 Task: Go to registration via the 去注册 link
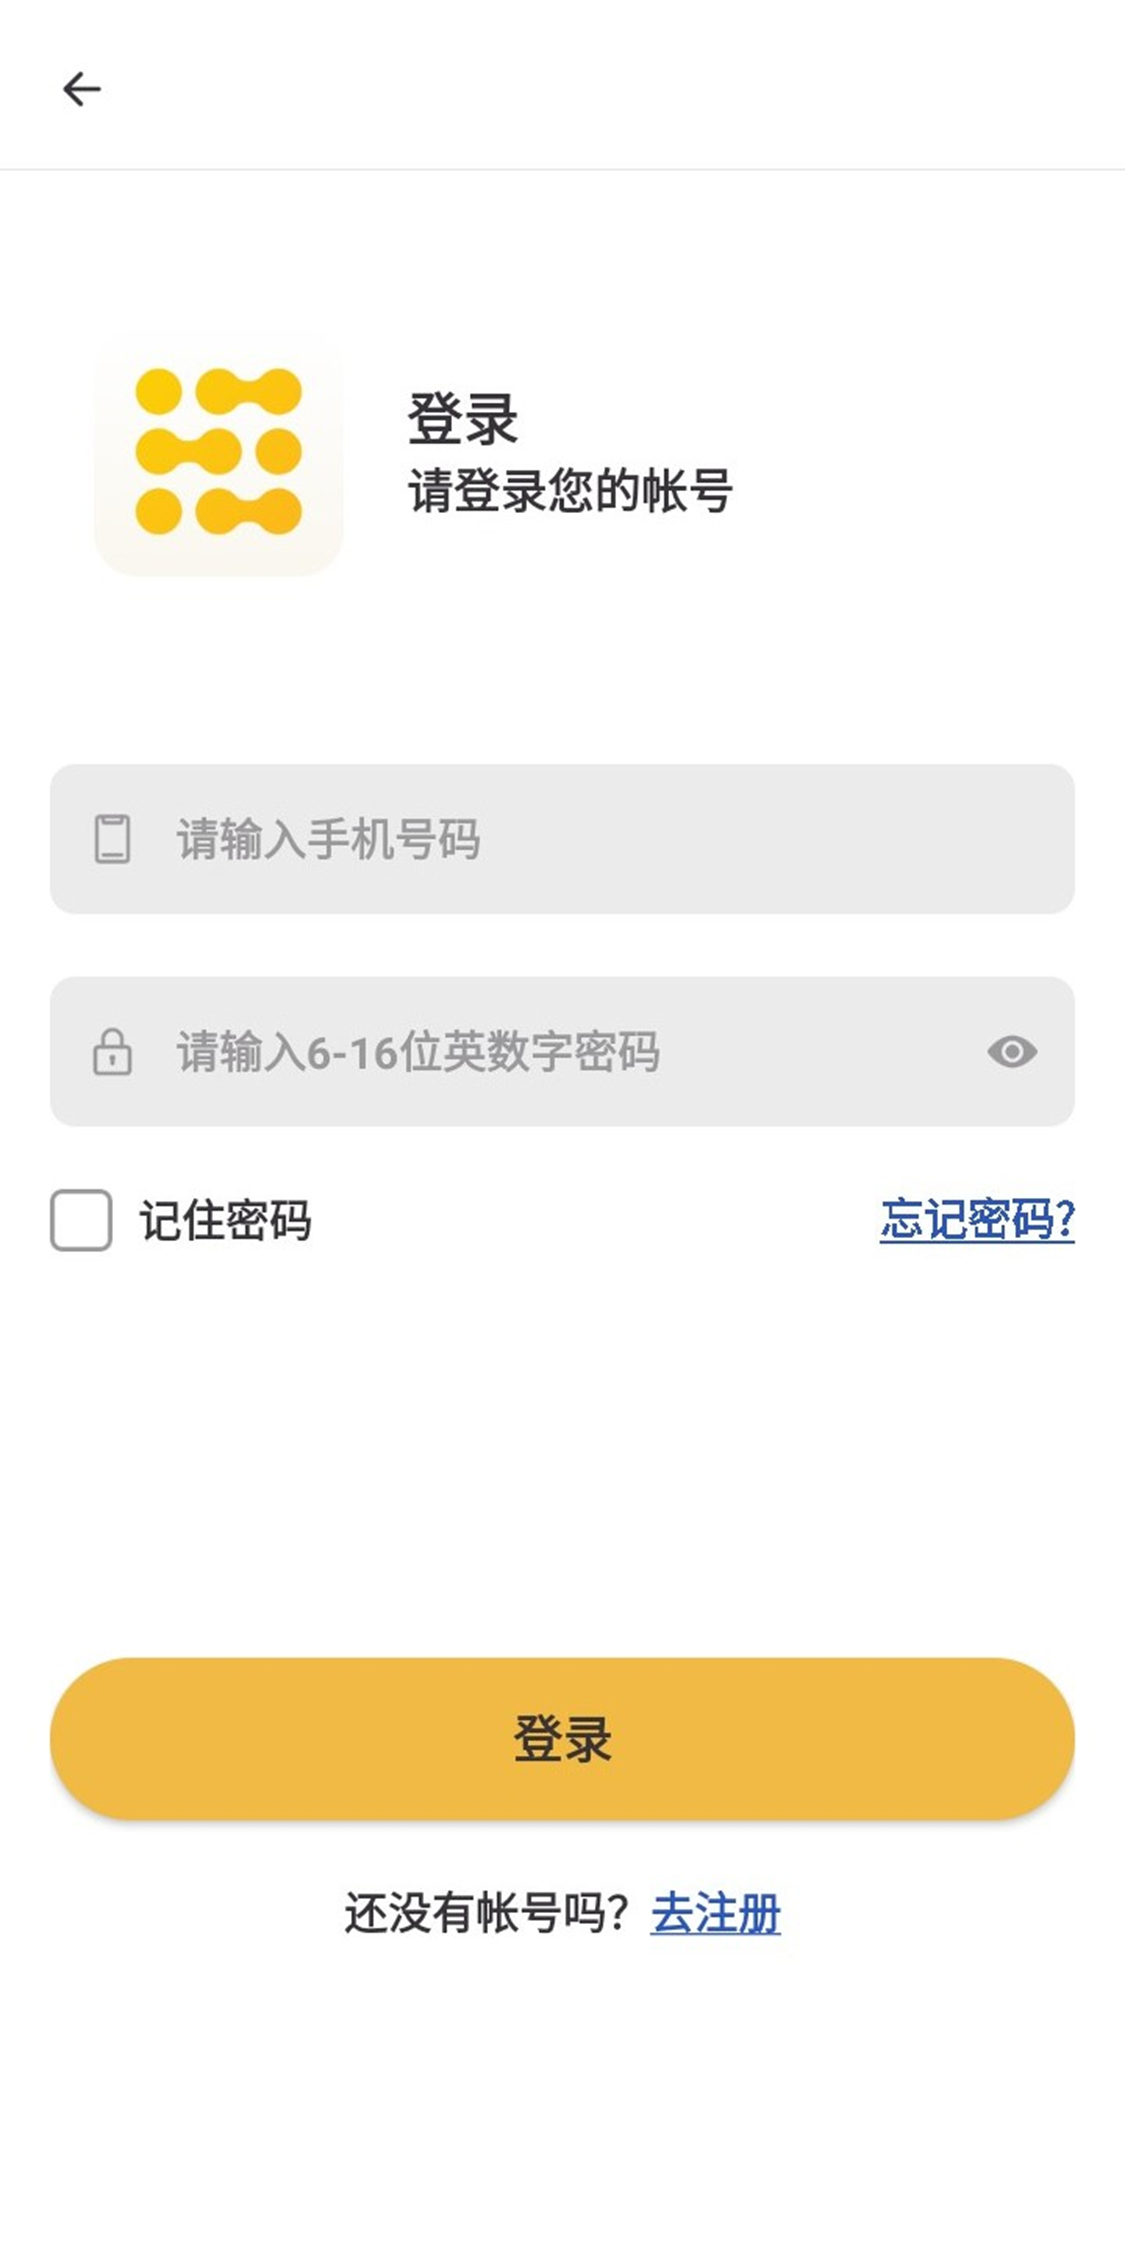click(x=715, y=1914)
